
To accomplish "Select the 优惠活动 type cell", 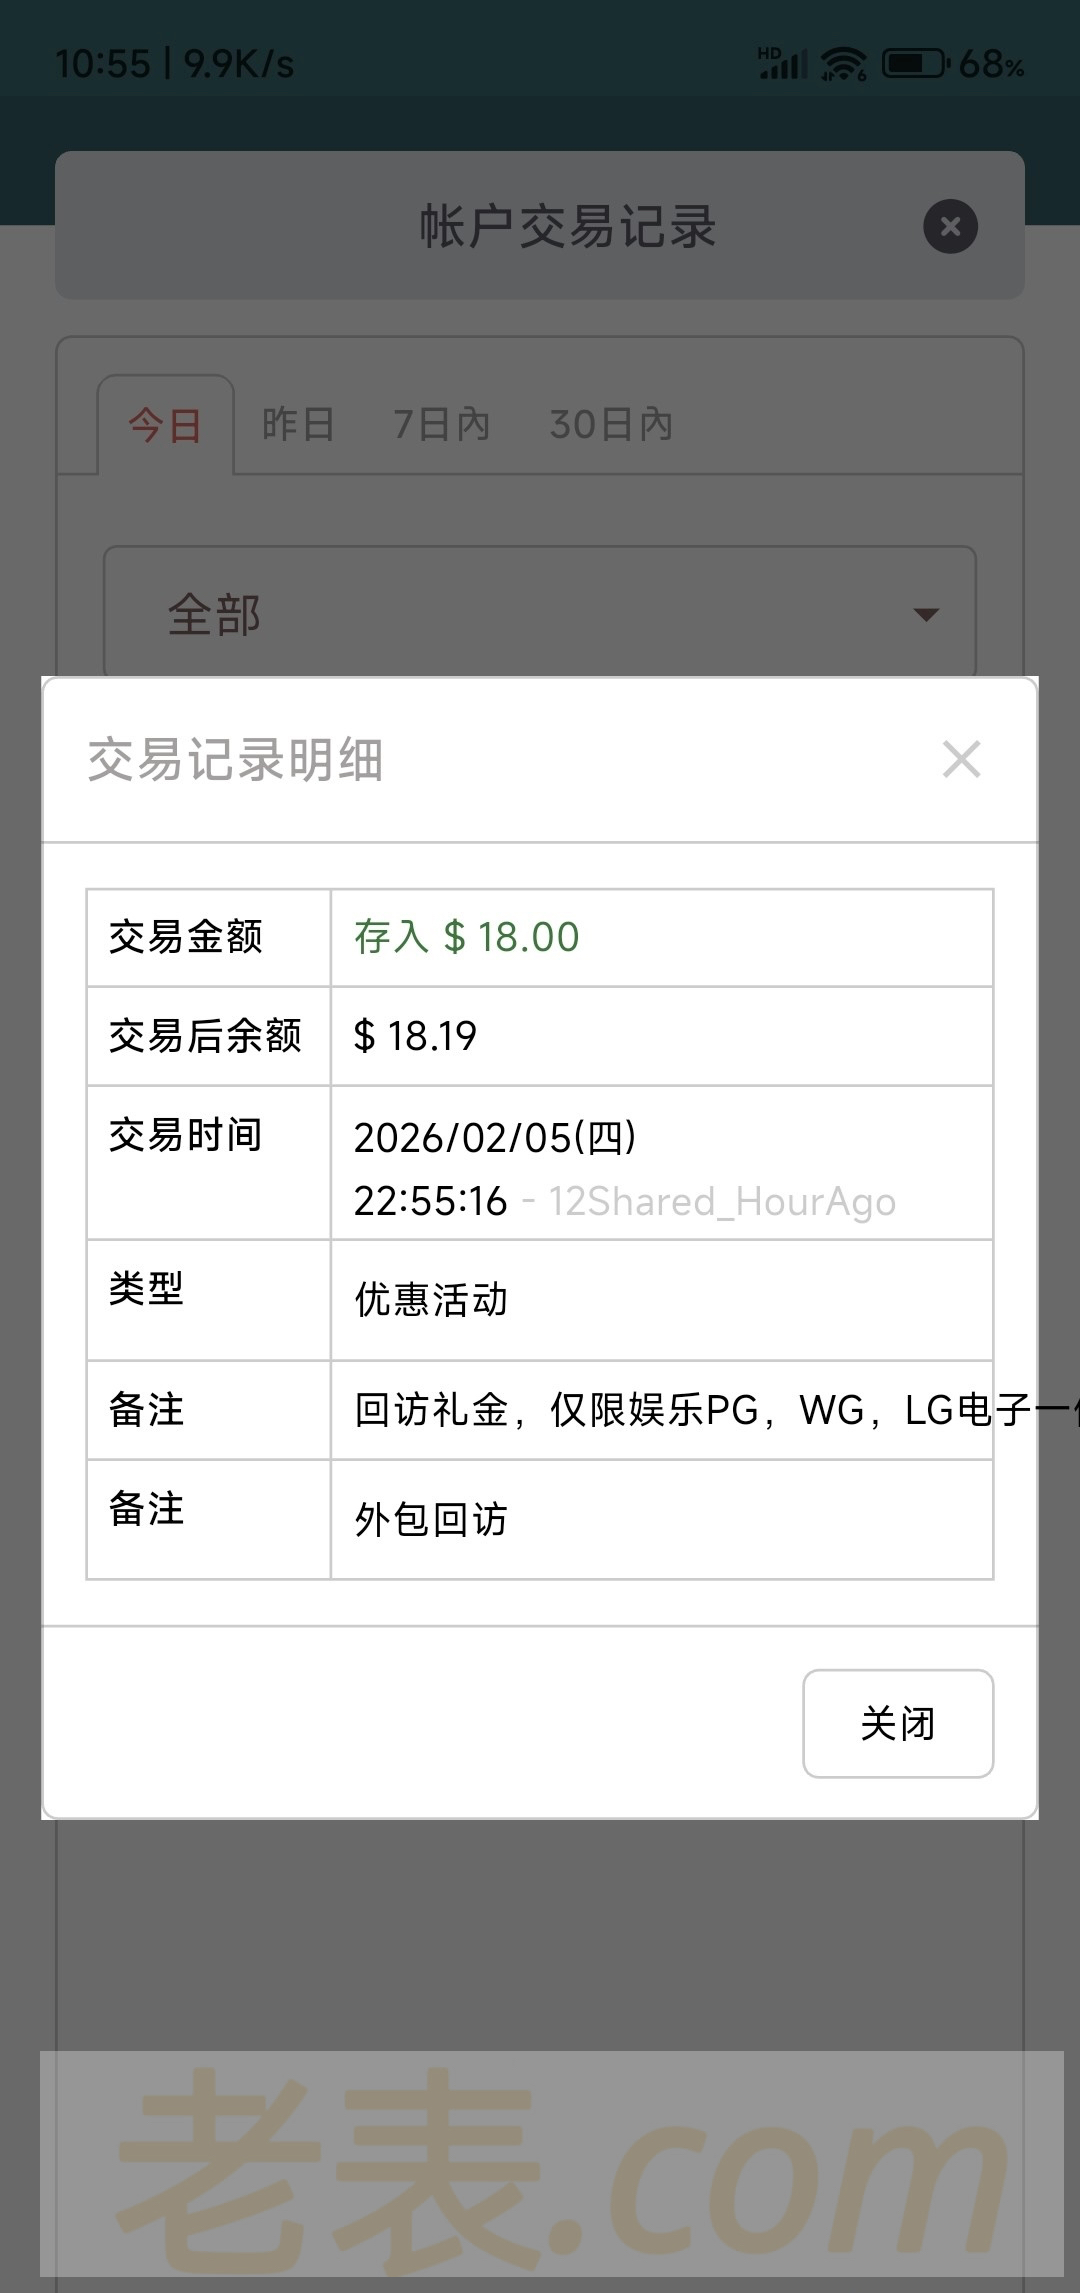I will coord(431,1300).
